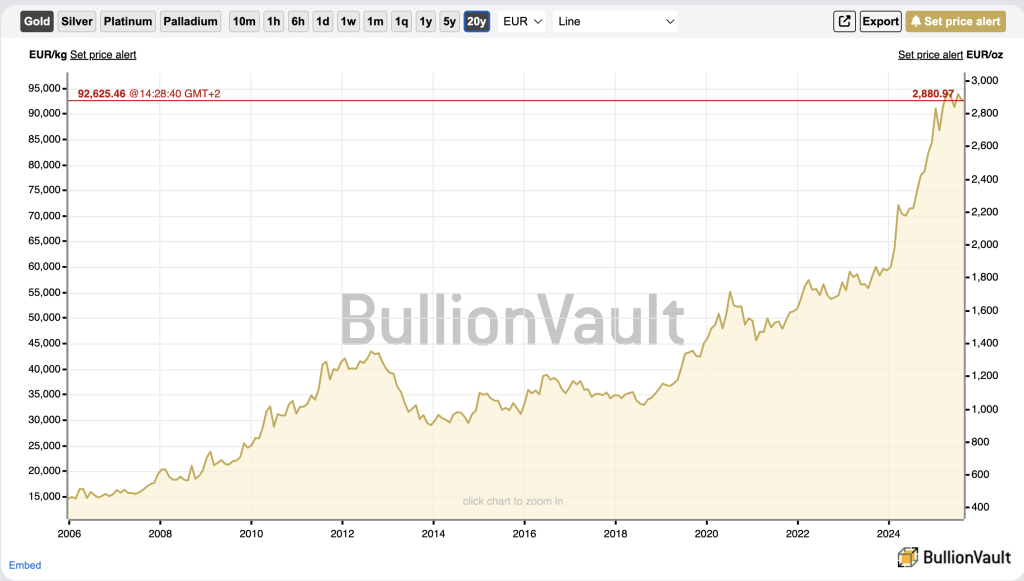
Task: Select the 20y time range
Action: tap(477, 22)
